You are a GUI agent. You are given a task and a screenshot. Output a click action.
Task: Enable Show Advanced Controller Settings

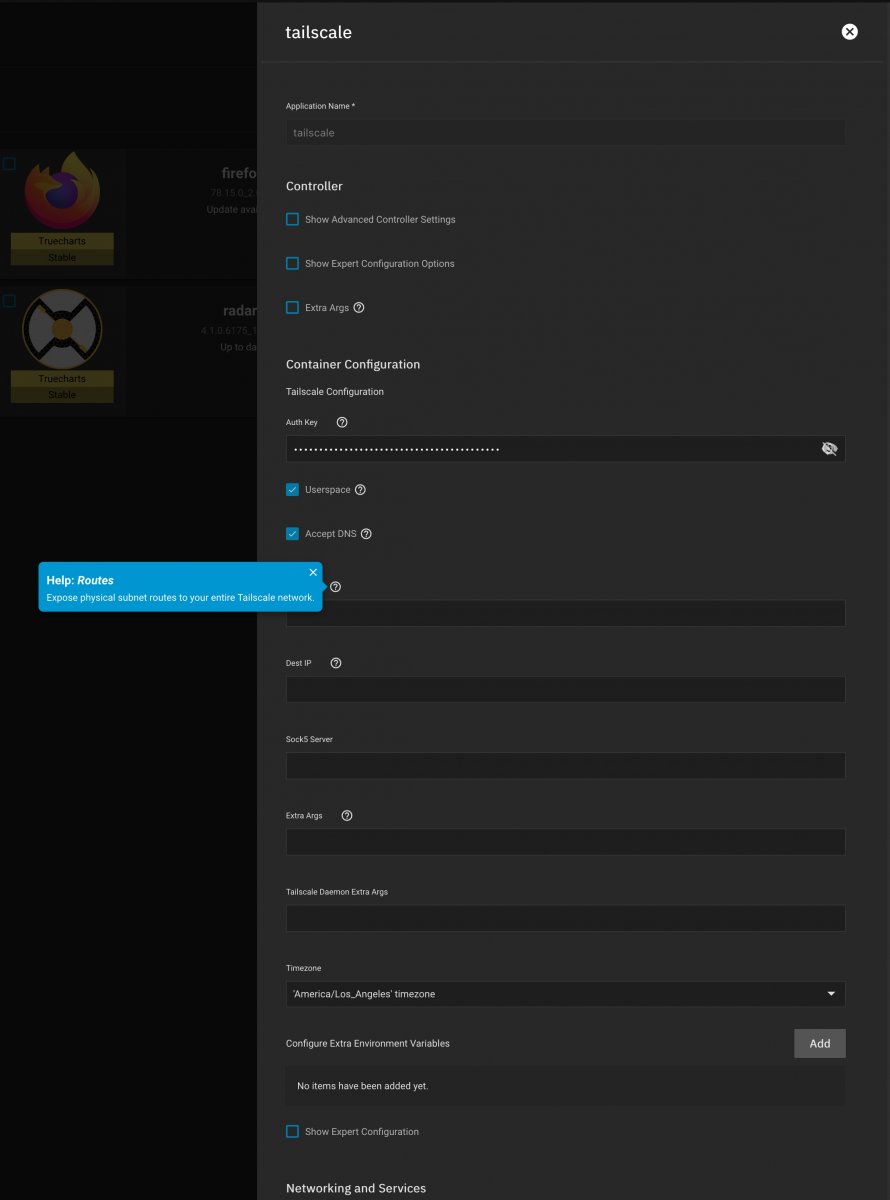click(292, 219)
